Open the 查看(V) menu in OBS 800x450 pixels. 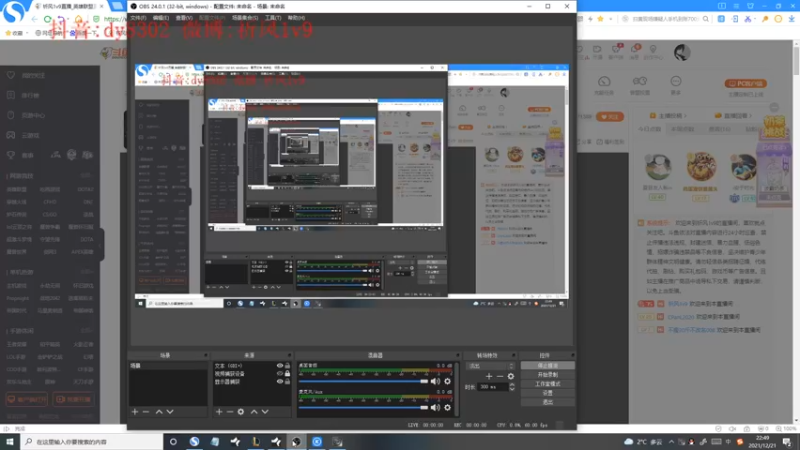point(184,18)
